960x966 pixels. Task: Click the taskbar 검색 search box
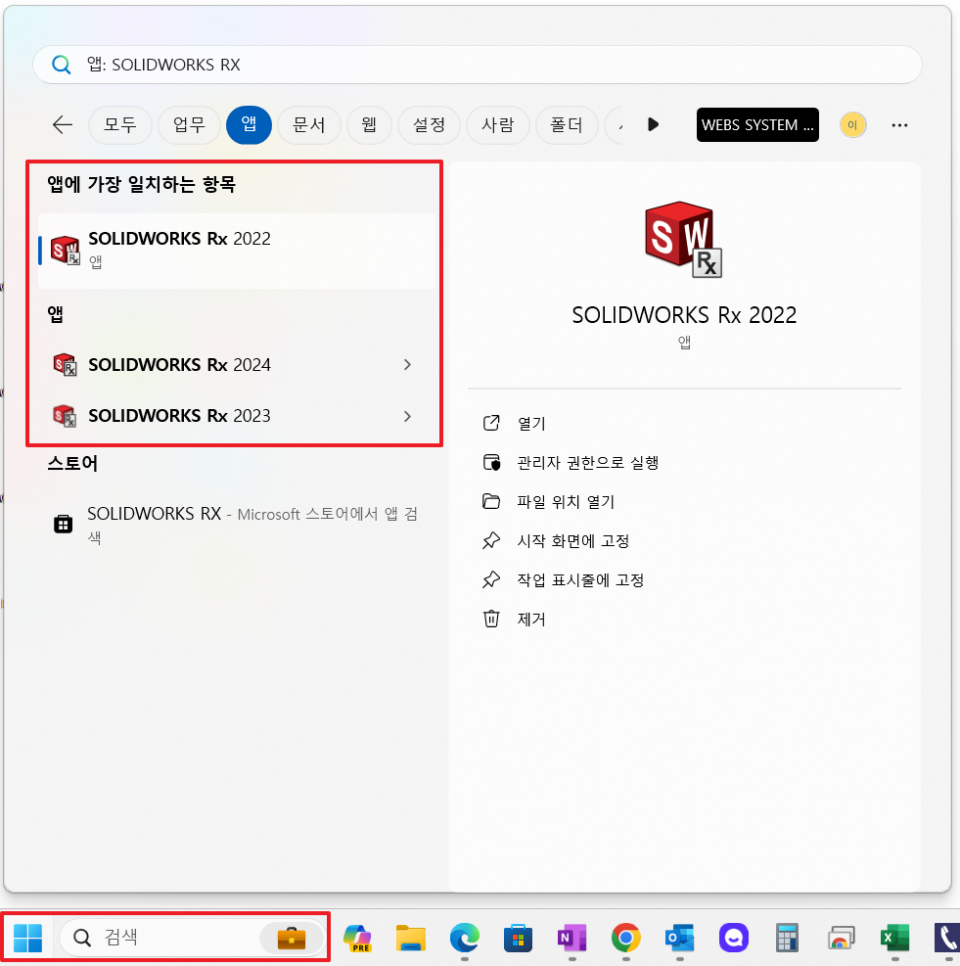(x=192, y=938)
